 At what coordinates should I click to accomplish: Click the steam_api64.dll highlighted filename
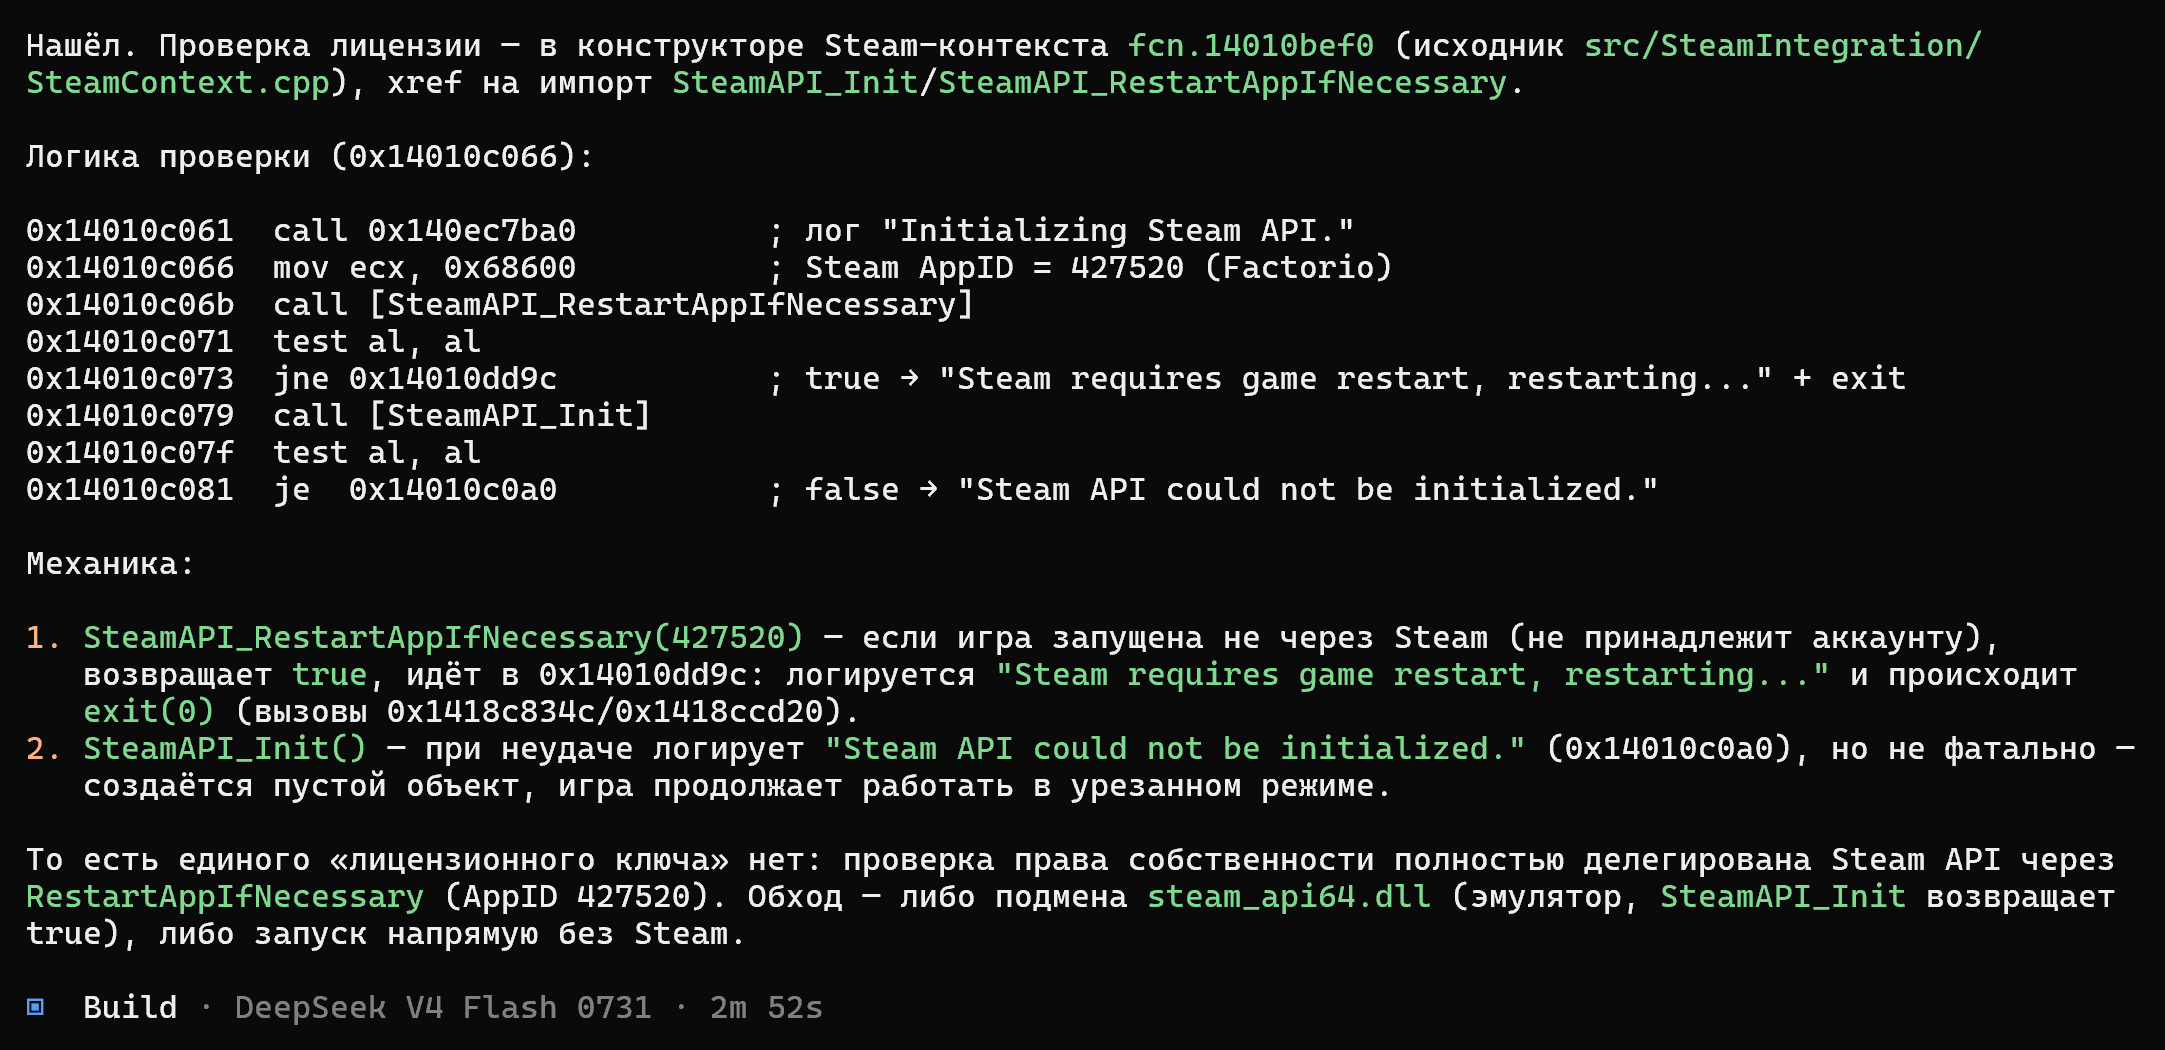[x=1289, y=896]
